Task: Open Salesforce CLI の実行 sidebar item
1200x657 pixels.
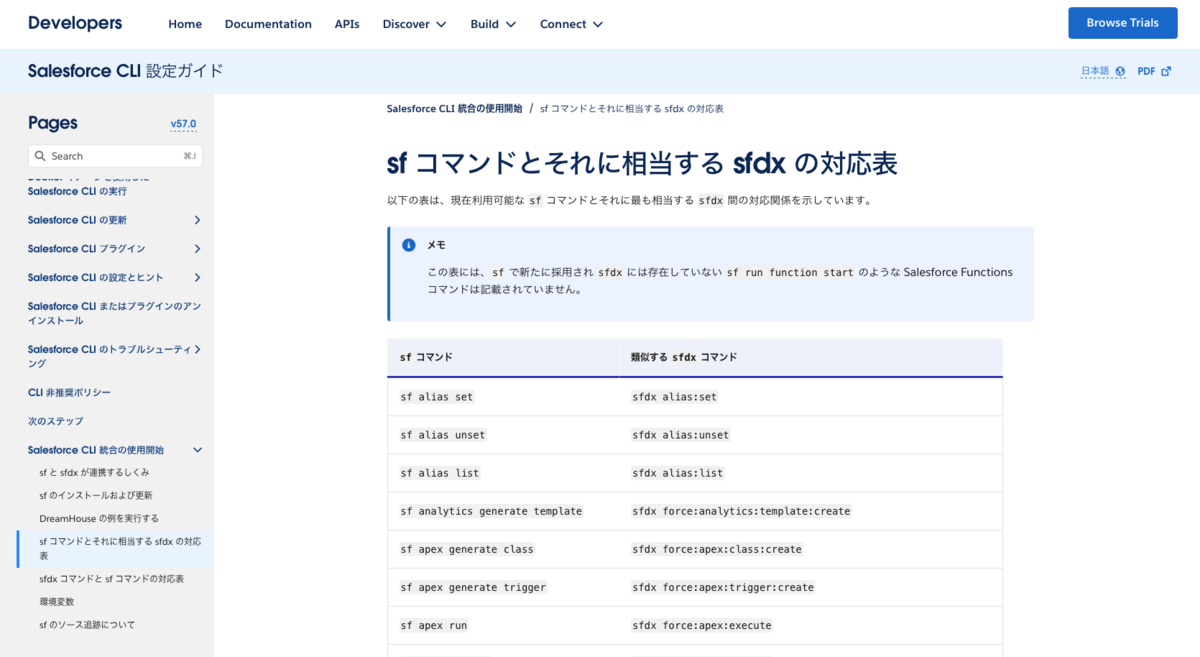Action: coord(77,191)
